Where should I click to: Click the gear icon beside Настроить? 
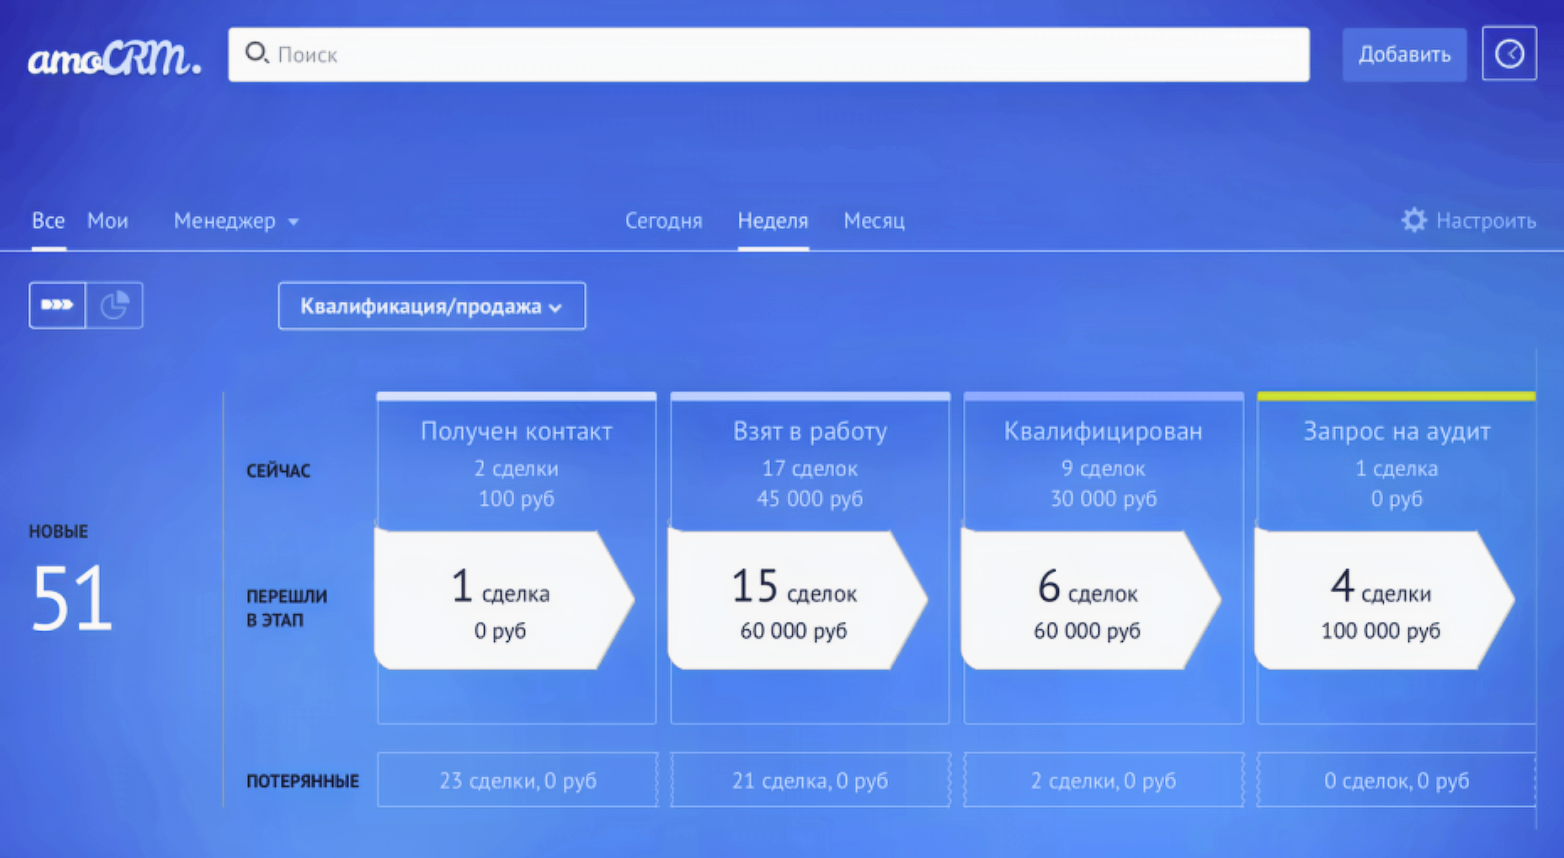coord(1413,220)
